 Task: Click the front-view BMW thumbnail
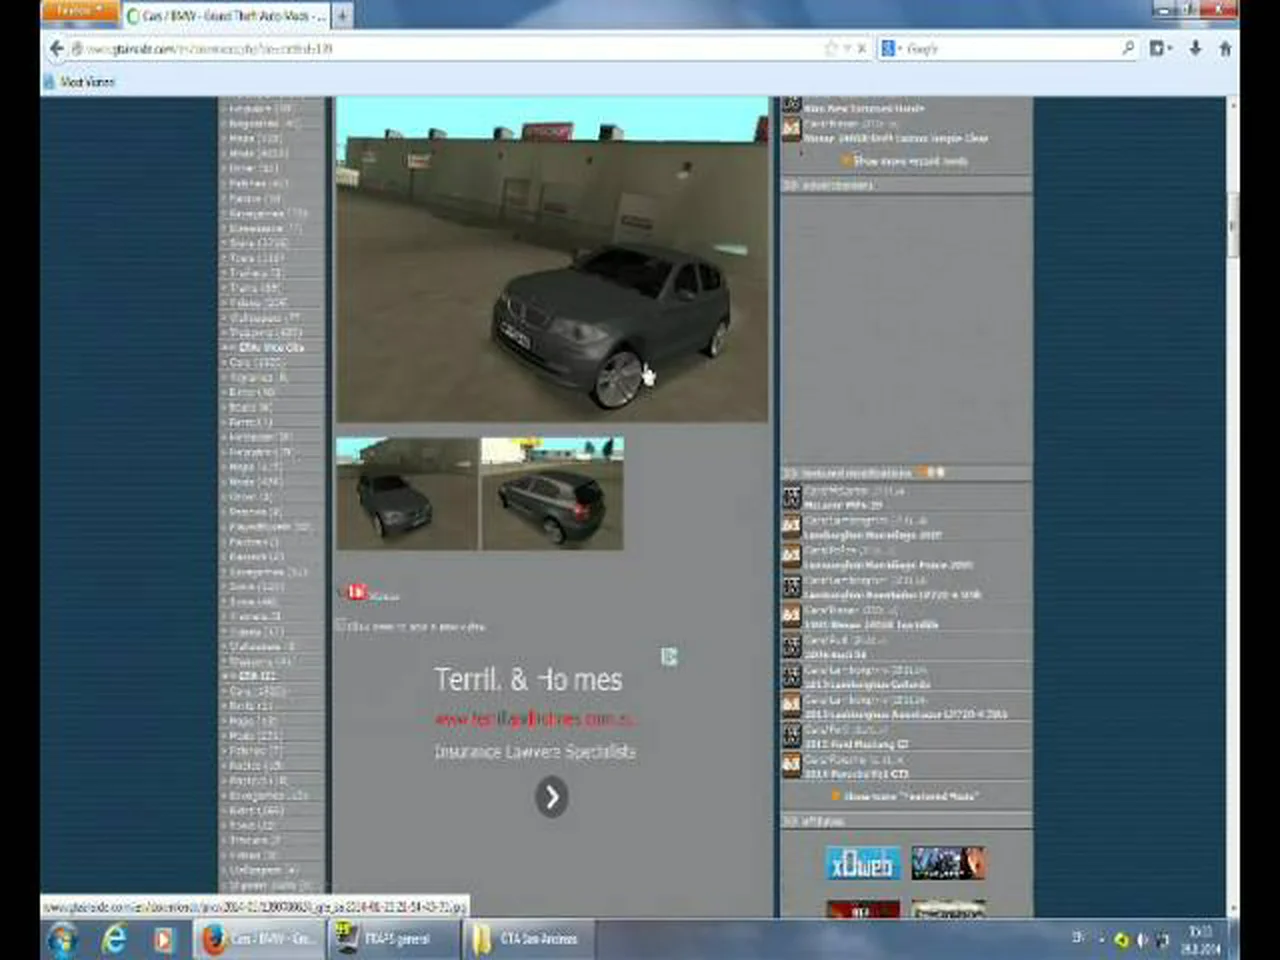[x=407, y=493]
